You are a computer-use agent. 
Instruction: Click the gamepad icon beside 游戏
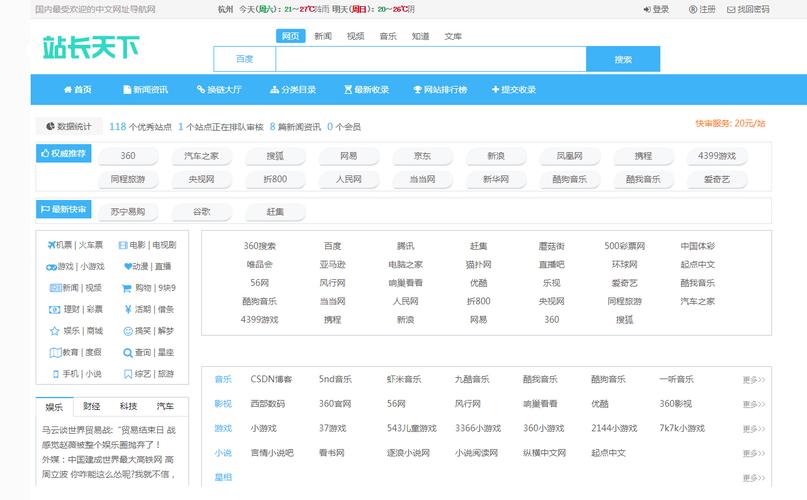(x=51, y=267)
